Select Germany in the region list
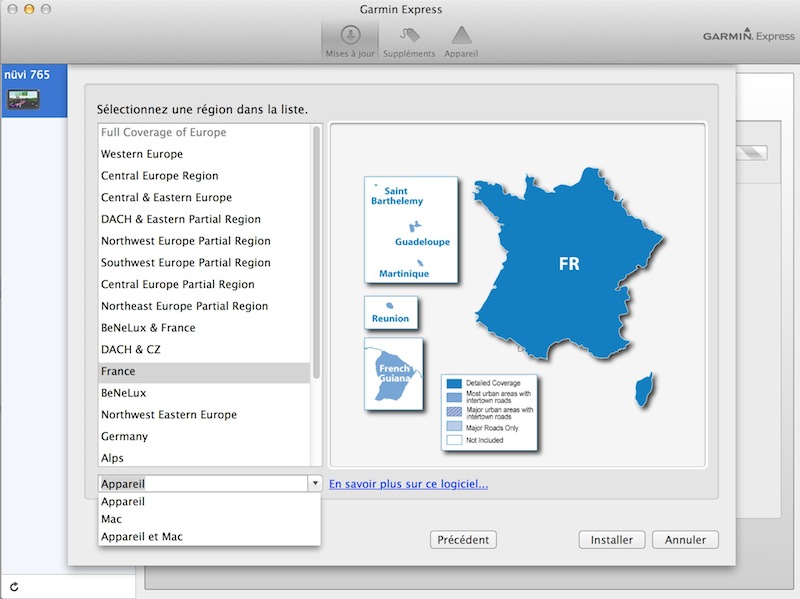The width and height of the screenshot is (800, 599). click(x=204, y=436)
